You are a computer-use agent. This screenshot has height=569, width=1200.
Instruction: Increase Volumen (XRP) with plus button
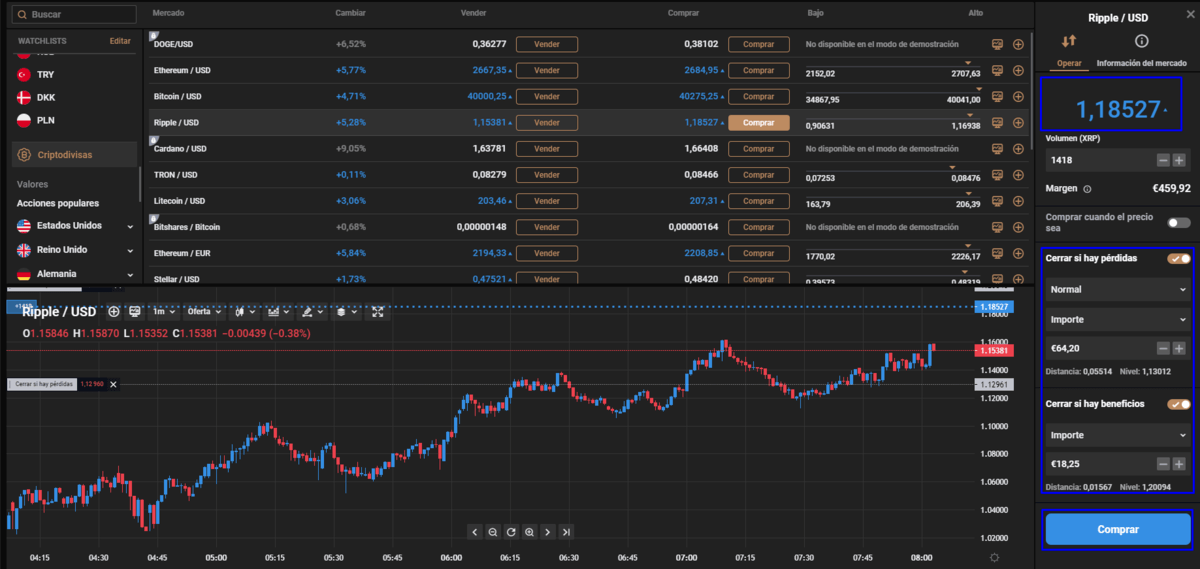(x=1179, y=160)
